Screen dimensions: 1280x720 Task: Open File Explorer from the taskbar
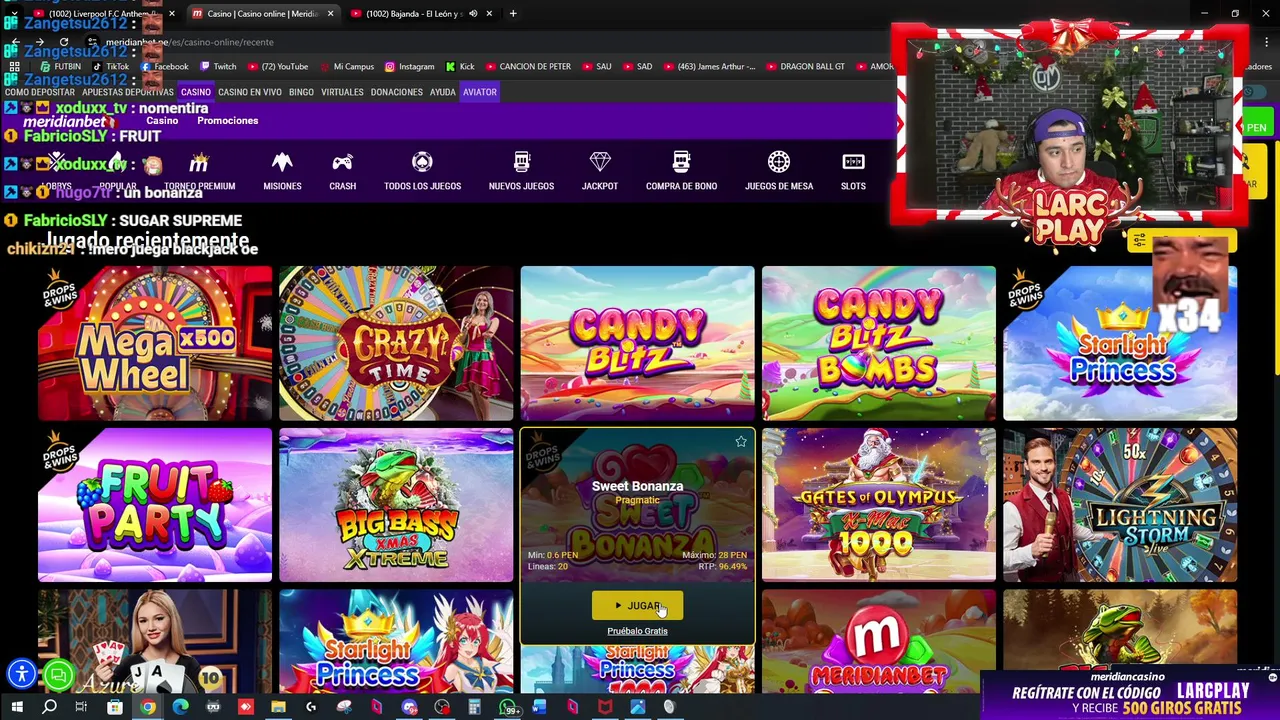point(278,708)
